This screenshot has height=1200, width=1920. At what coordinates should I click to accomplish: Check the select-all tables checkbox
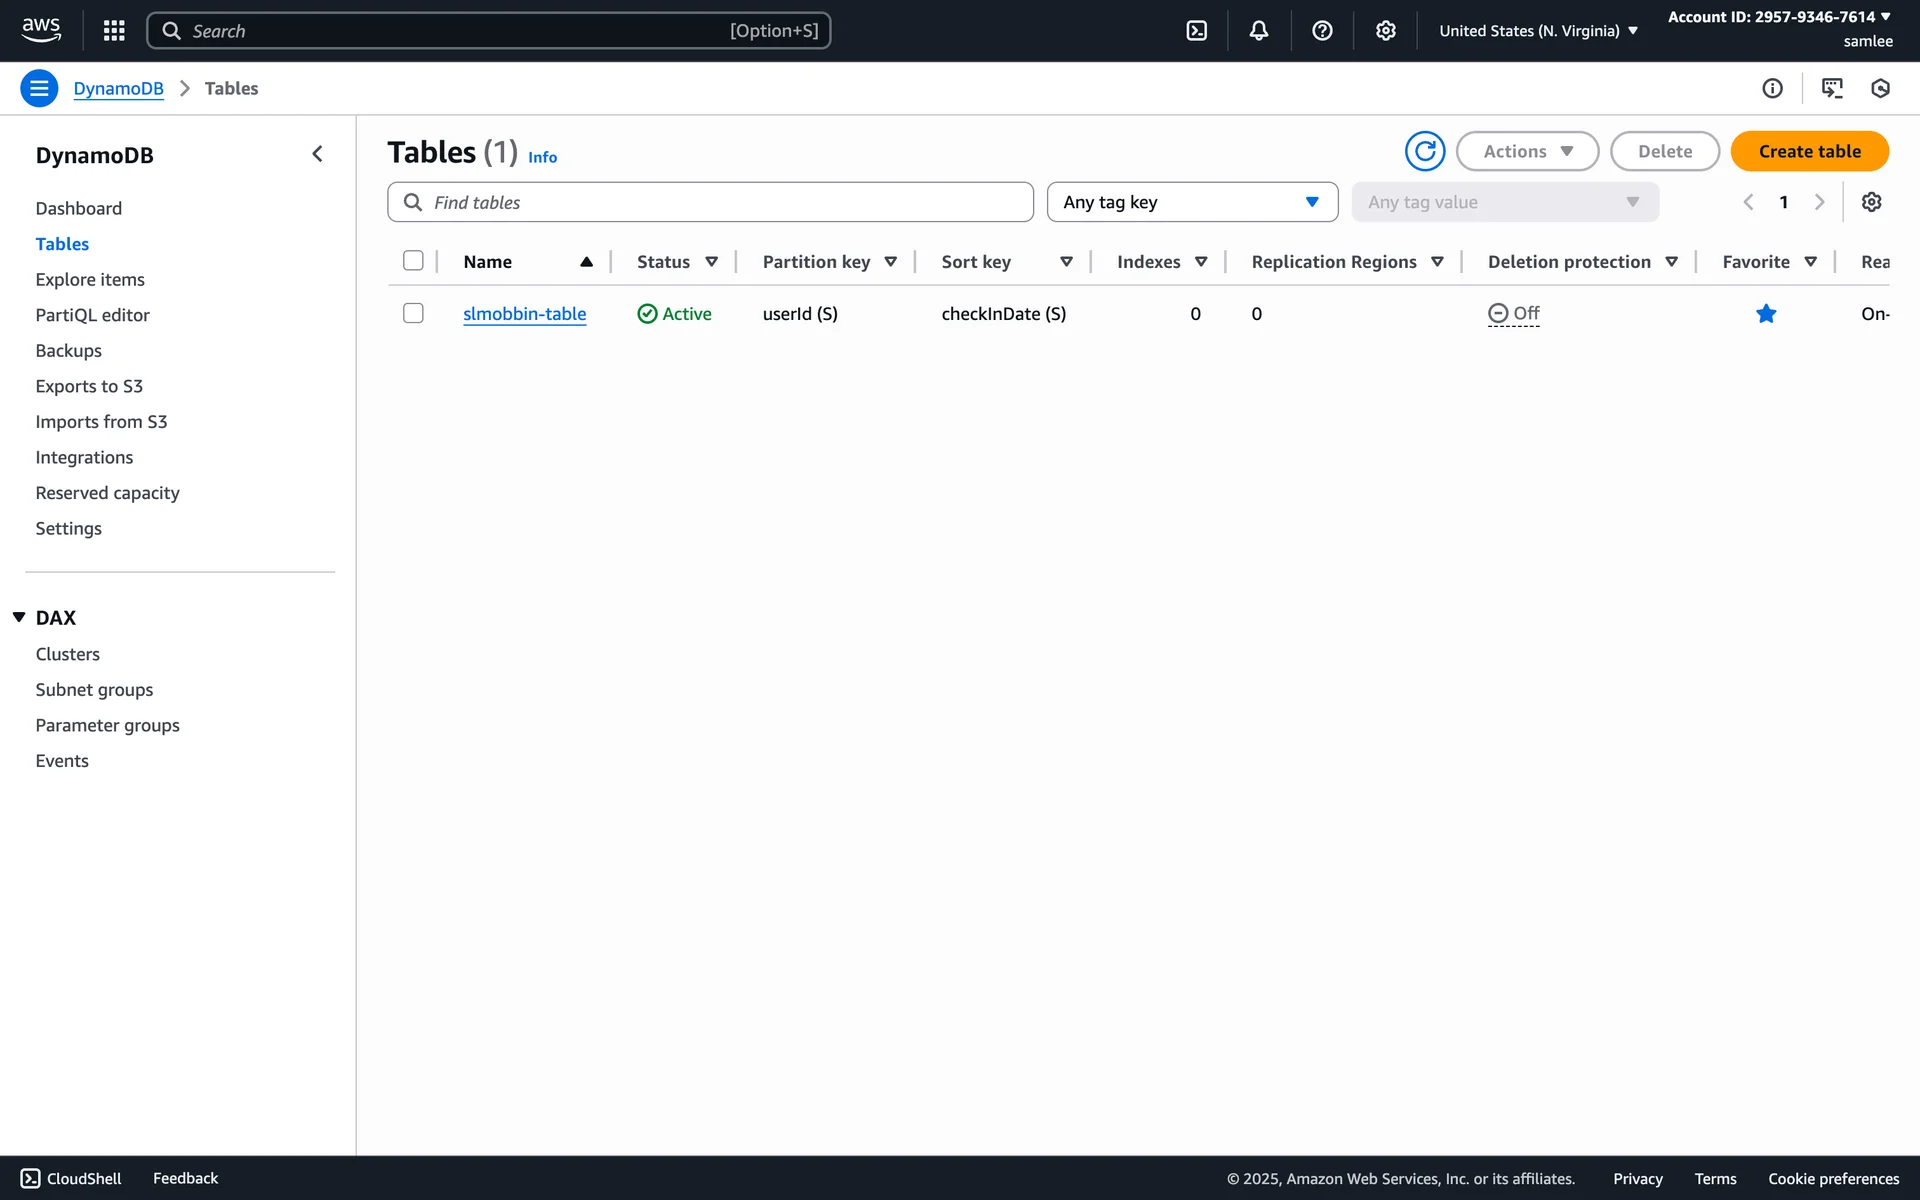(413, 261)
